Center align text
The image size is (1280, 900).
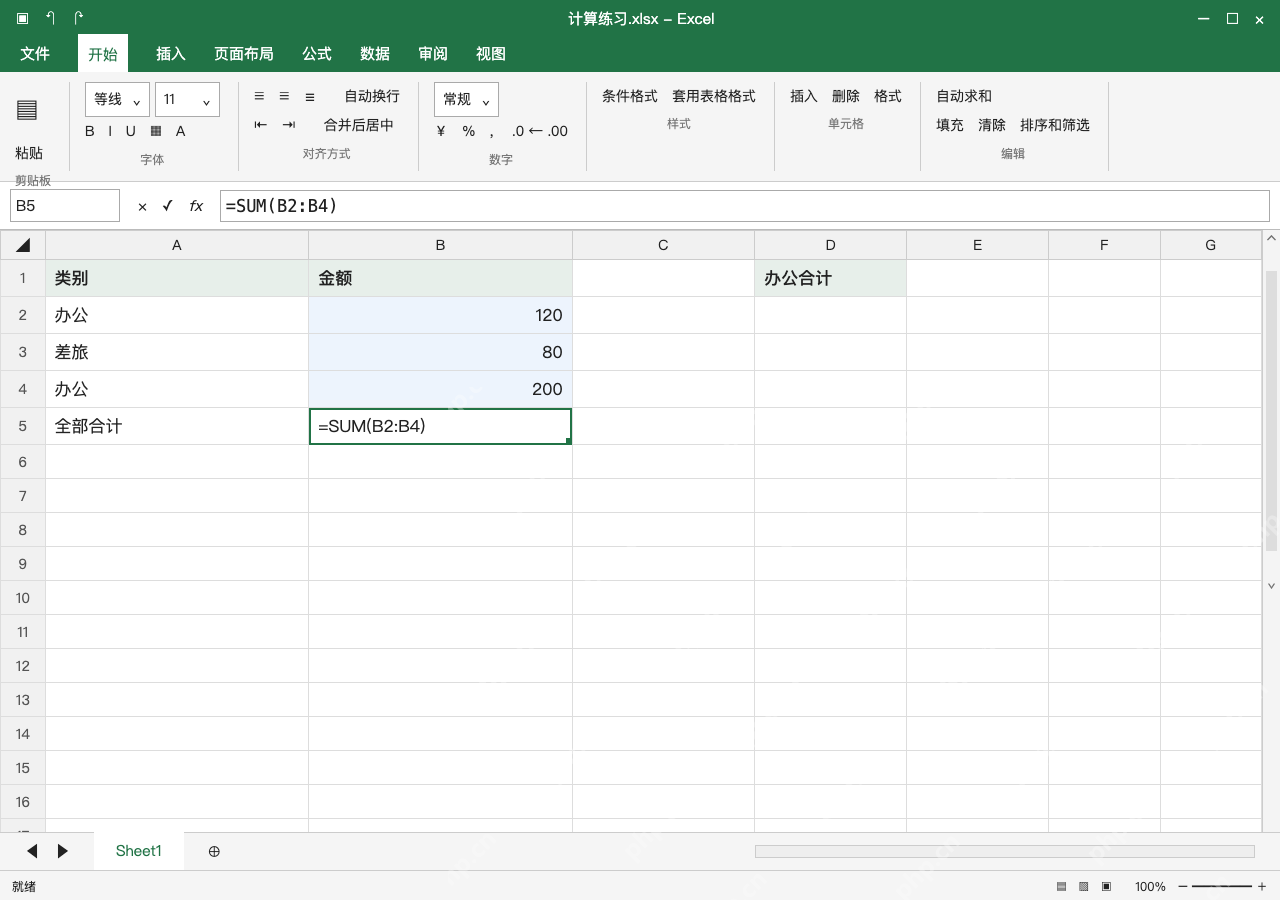(284, 96)
